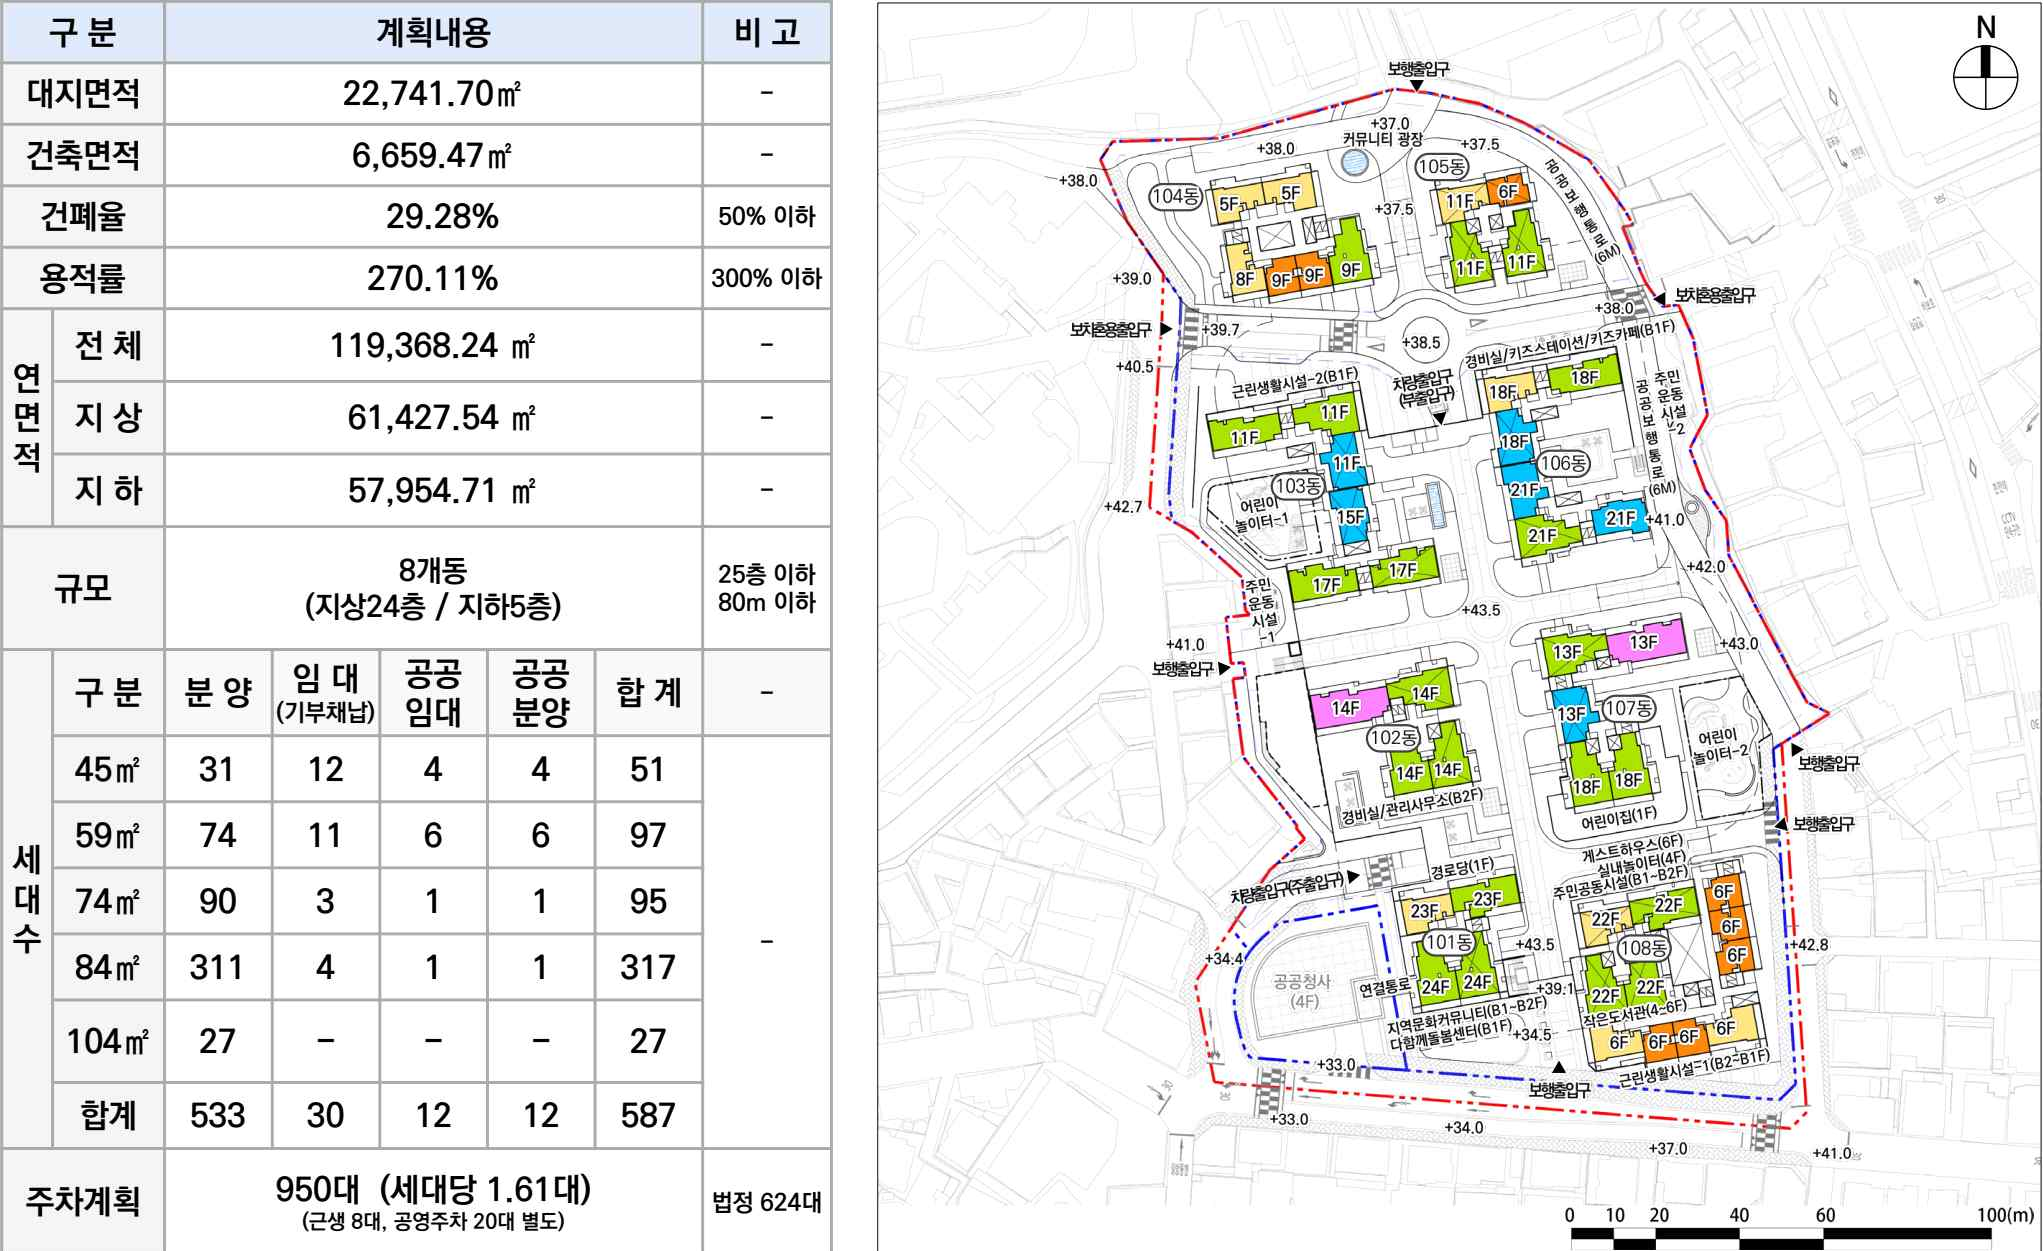Click the 103동 building label
Viewport: 2043px width, 1251px height.
[x=1298, y=486]
